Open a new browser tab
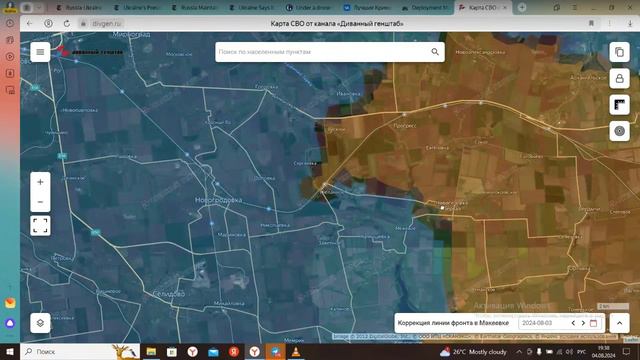Viewport: 640px width, 360px height. pyautogui.click(x=522, y=7)
